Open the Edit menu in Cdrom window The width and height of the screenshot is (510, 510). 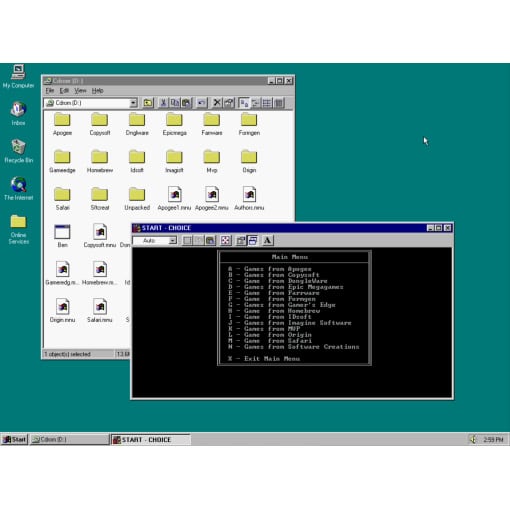click(64, 91)
